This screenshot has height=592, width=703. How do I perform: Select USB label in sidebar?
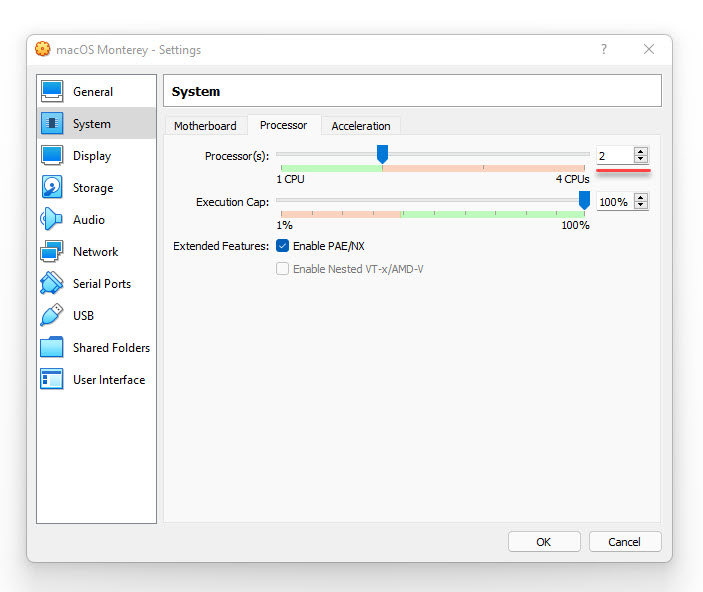tap(83, 316)
